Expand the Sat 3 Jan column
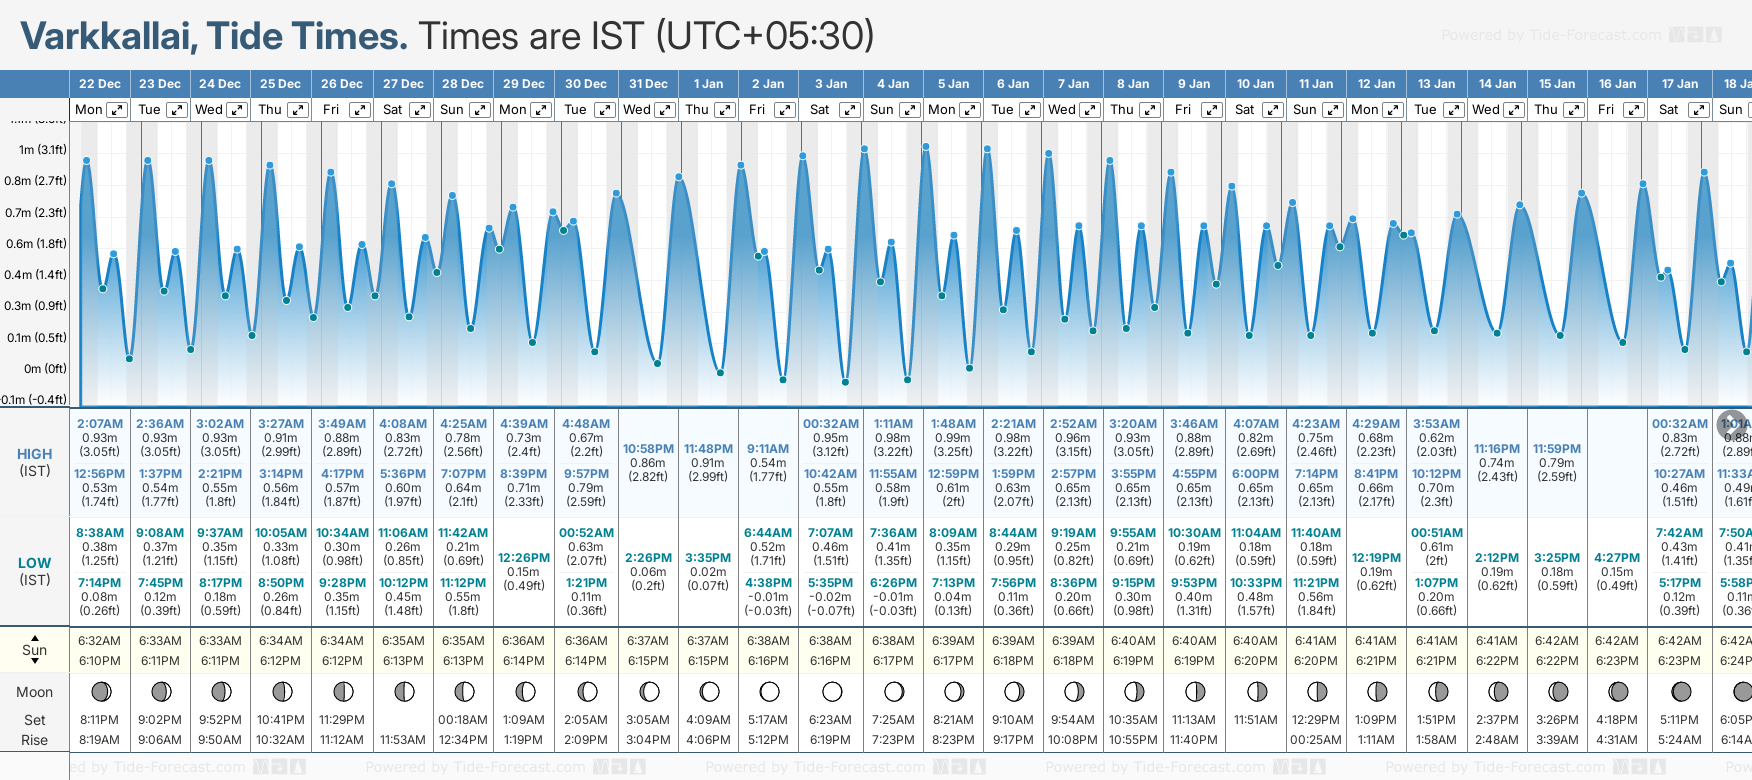This screenshot has height=780, width=1752. tap(849, 110)
